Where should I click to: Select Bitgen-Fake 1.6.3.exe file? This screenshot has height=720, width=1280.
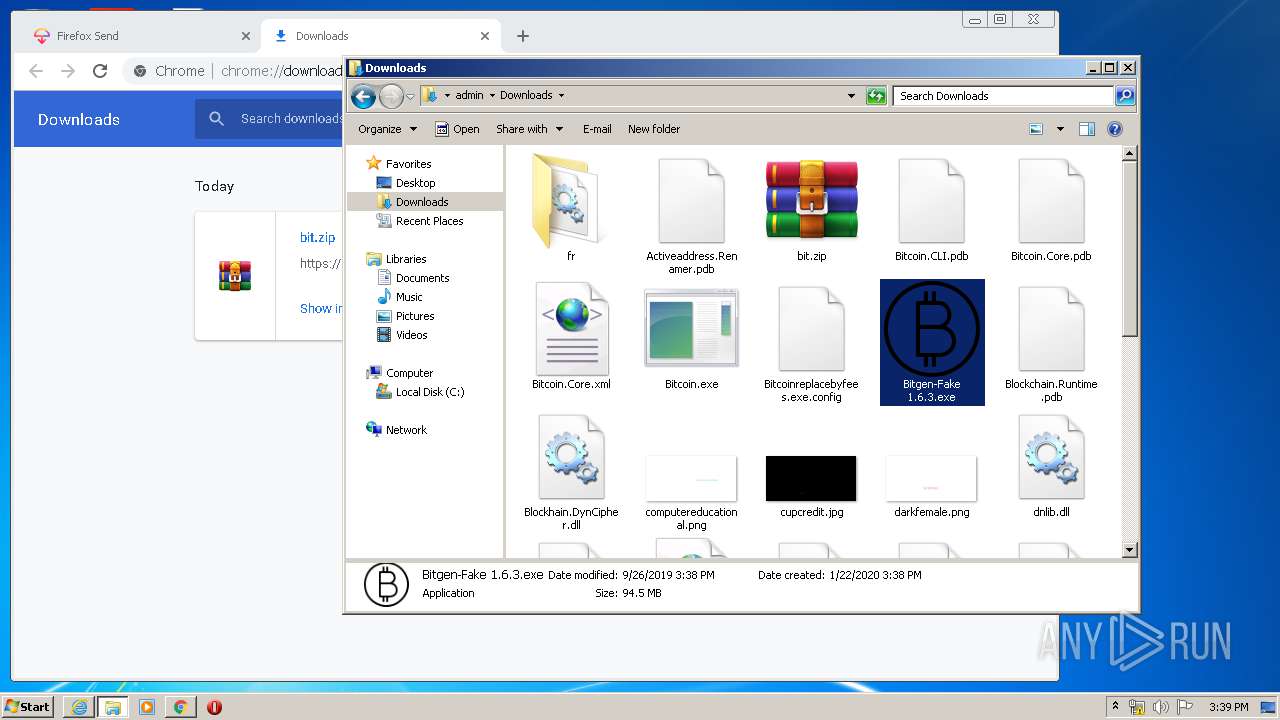(932, 343)
